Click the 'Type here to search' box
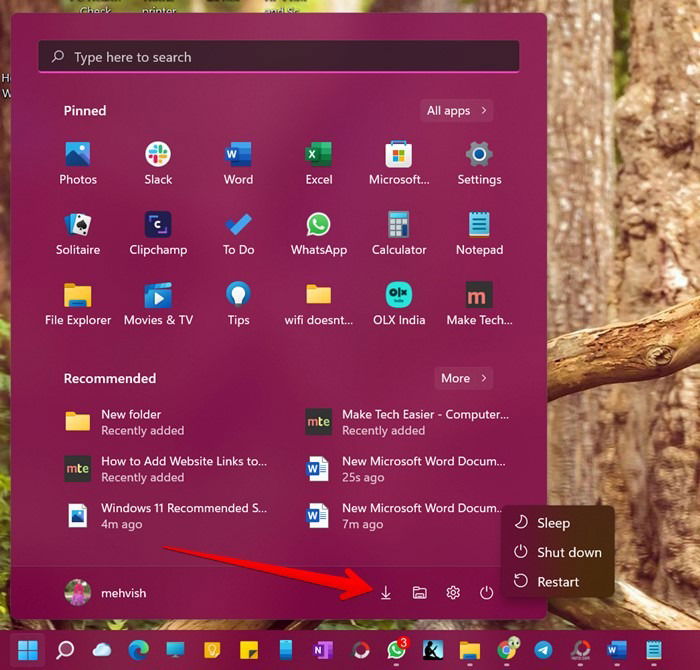 pyautogui.click(x=279, y=57)
